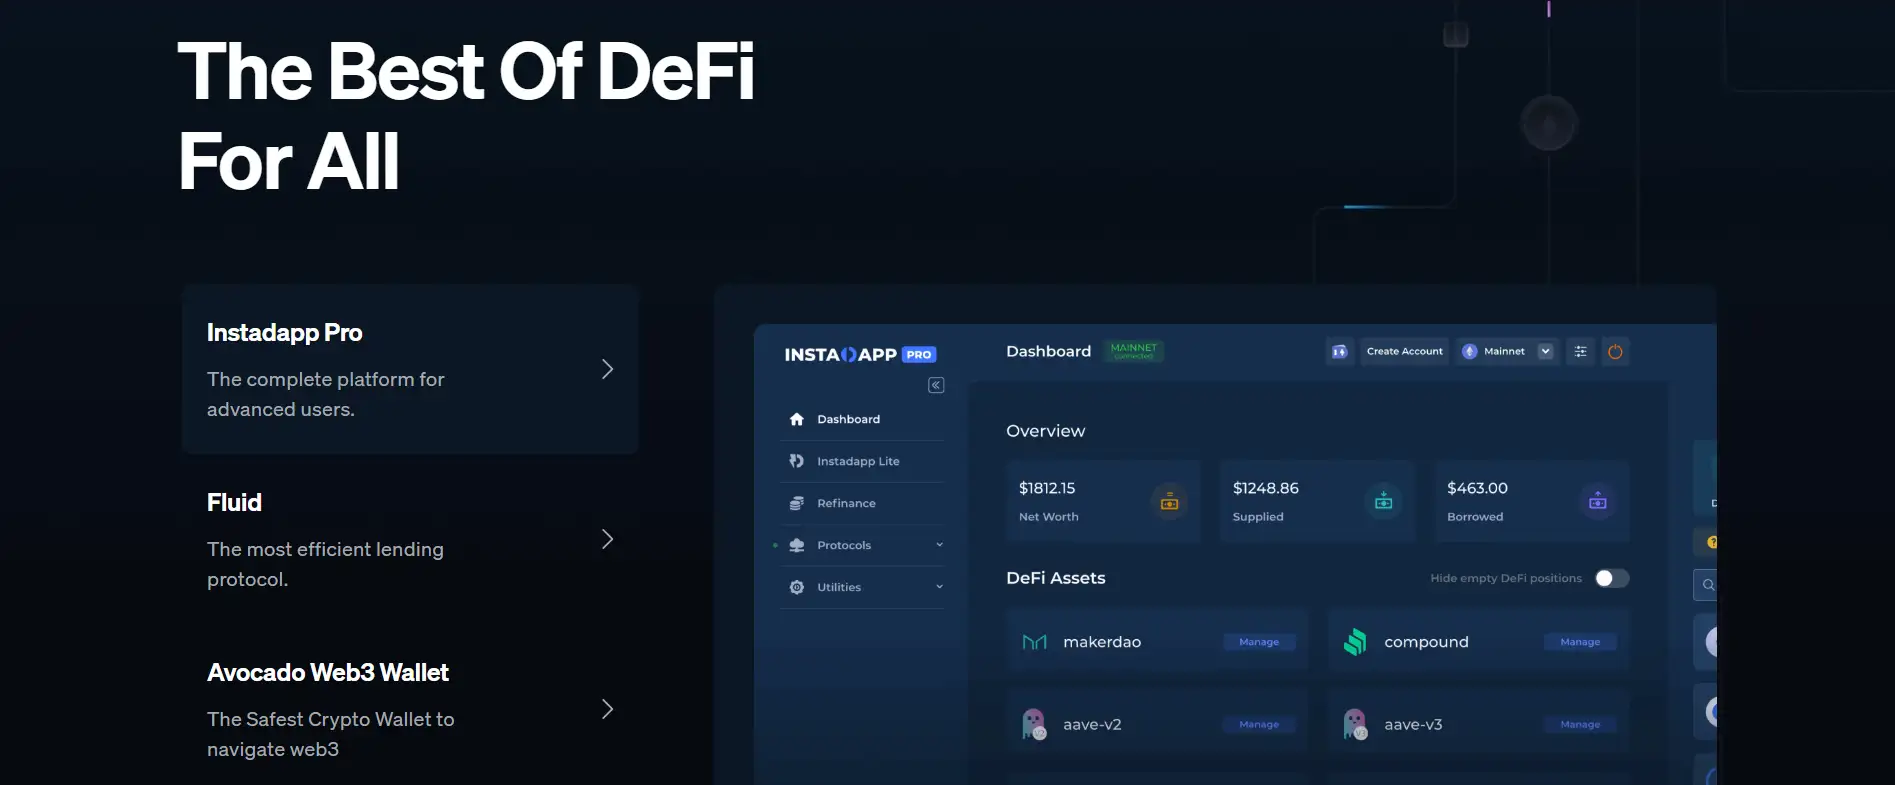1895x785 pixels.
Task: Click Manage button for aave-v3
Action: coord(1580,725)
